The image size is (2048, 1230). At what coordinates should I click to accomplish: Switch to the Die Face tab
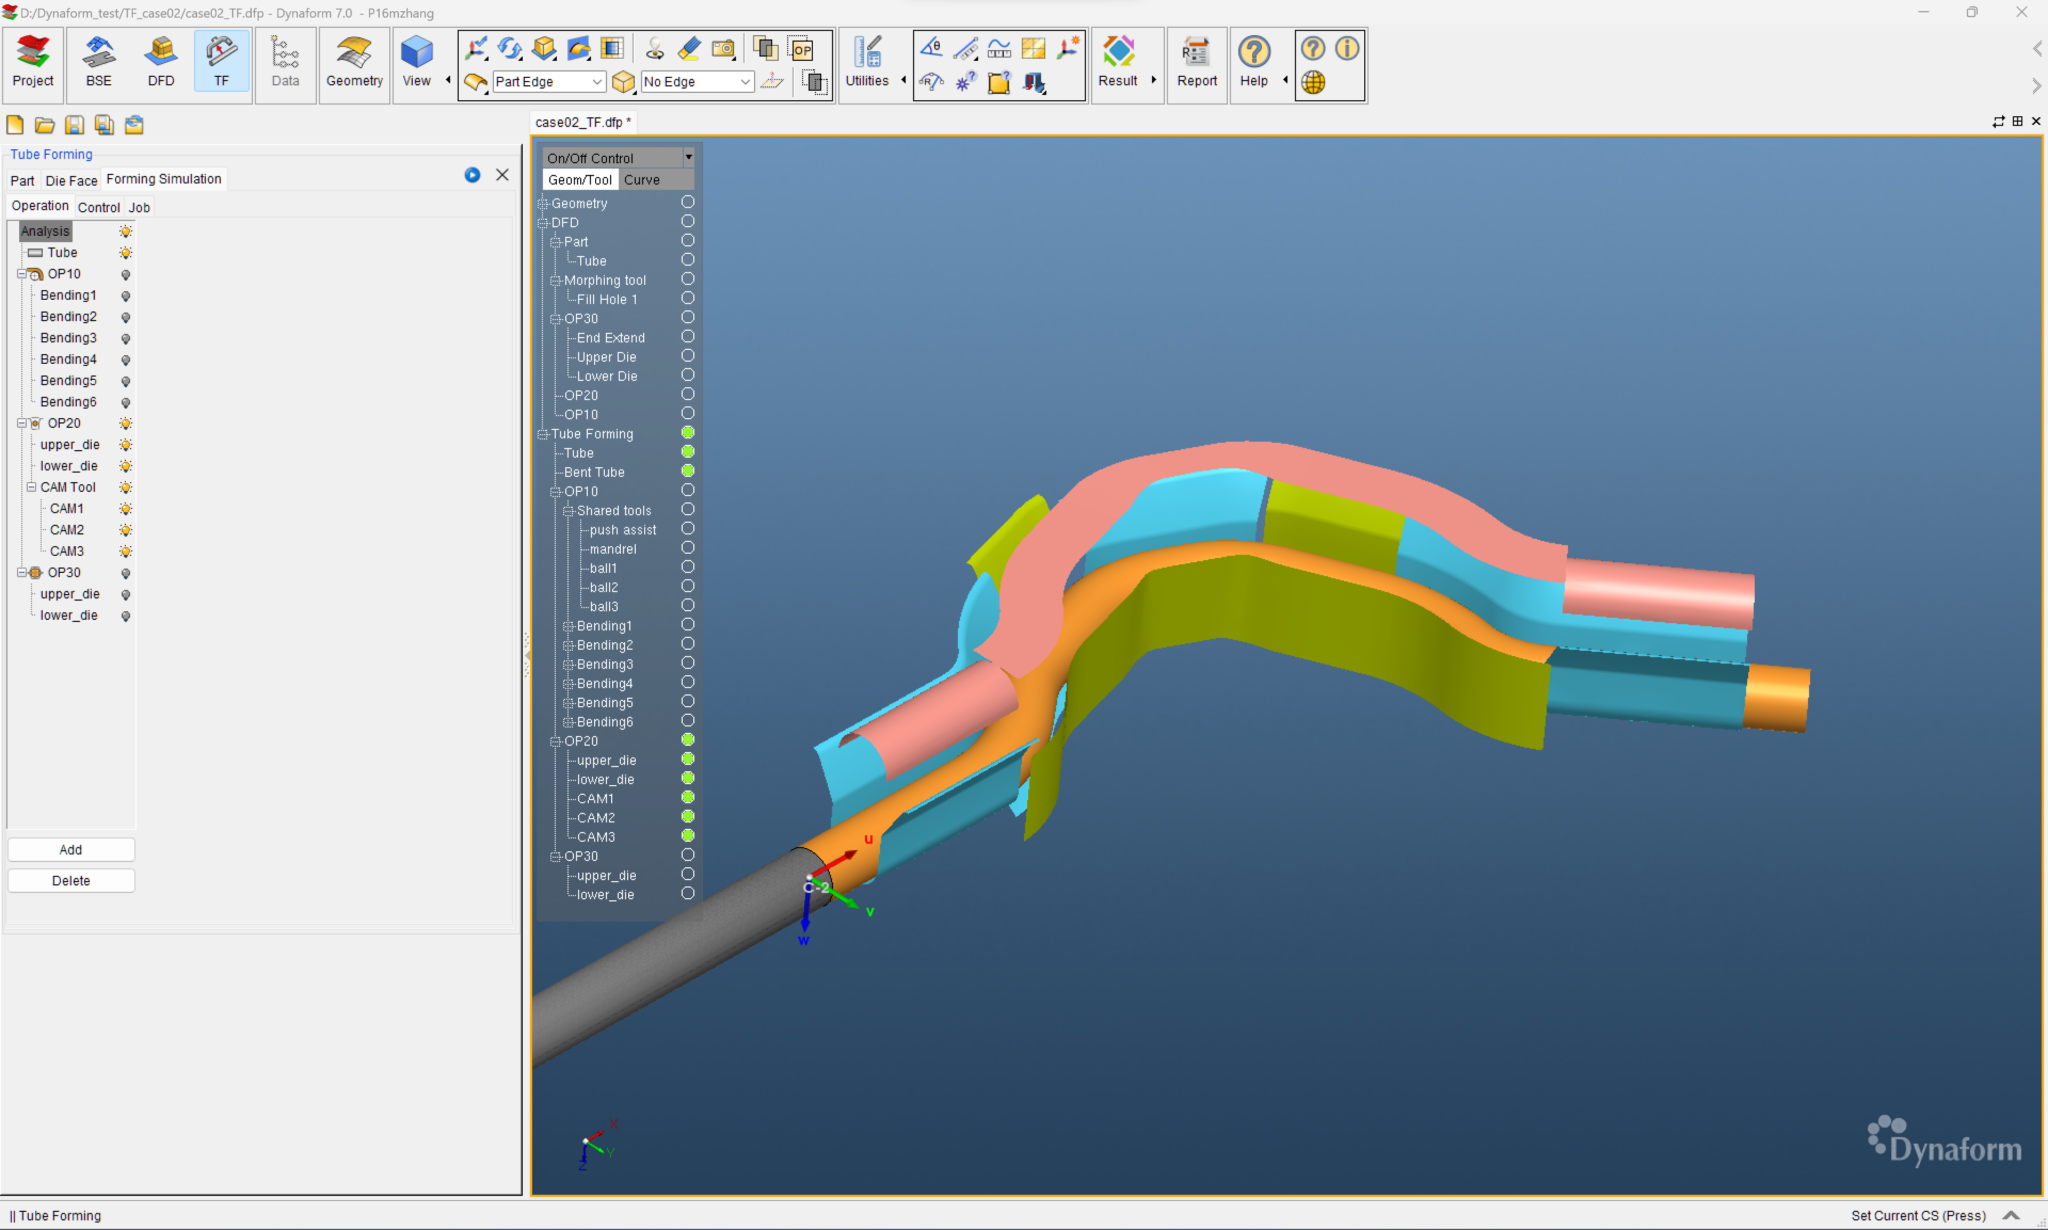(71, 181)
